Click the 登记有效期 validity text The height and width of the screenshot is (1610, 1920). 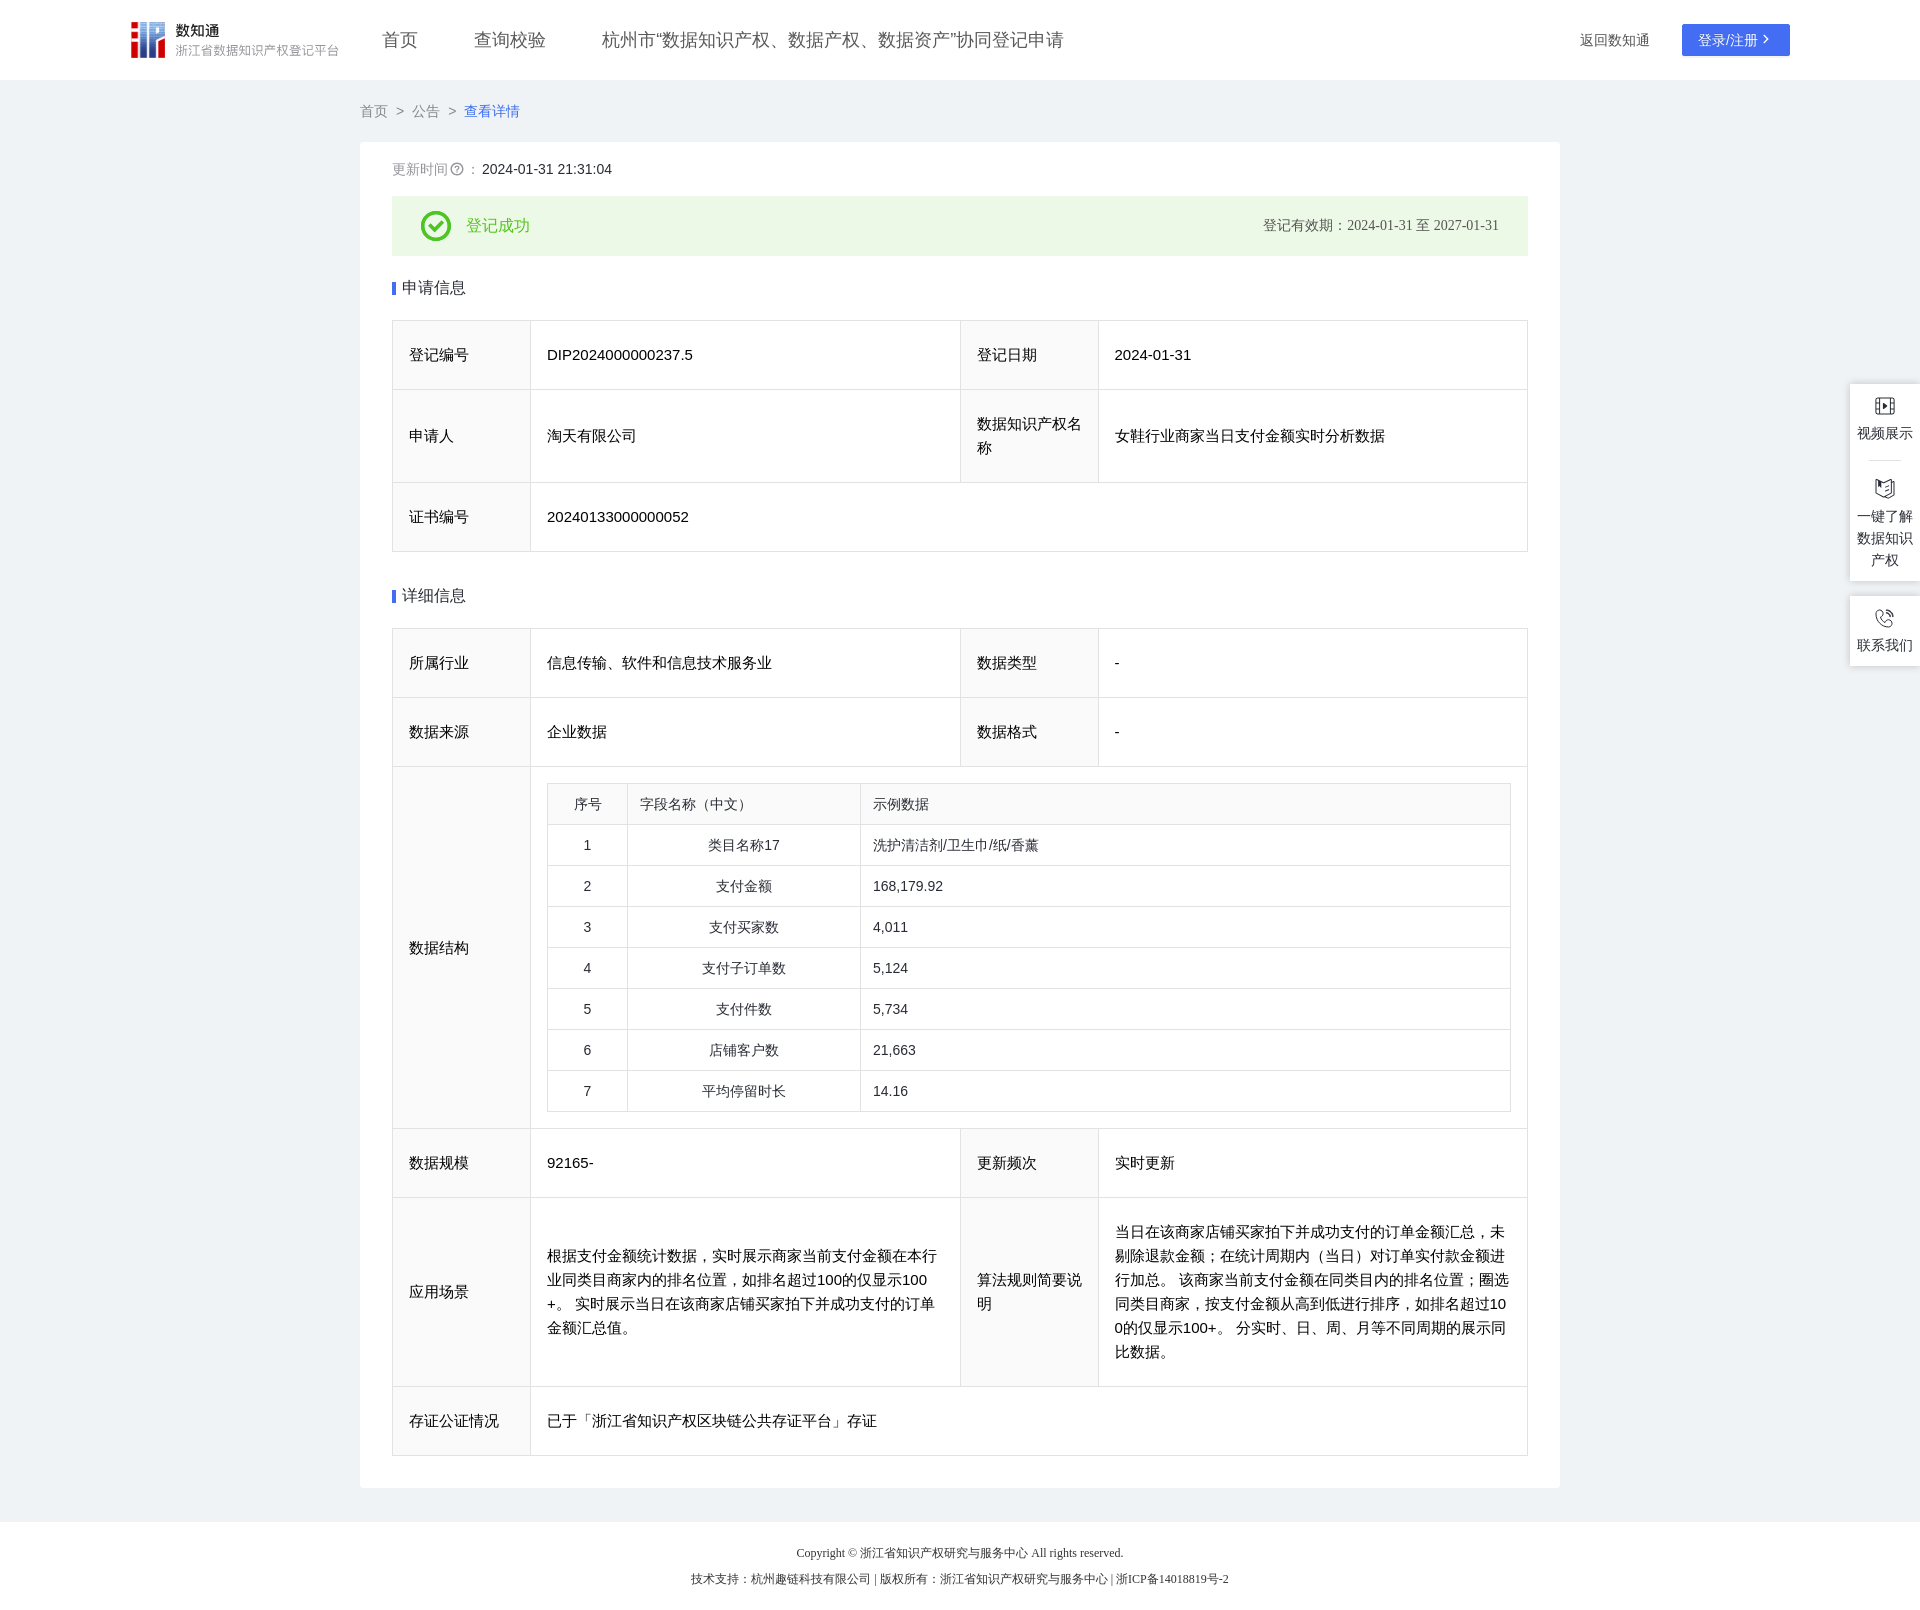1381,226
